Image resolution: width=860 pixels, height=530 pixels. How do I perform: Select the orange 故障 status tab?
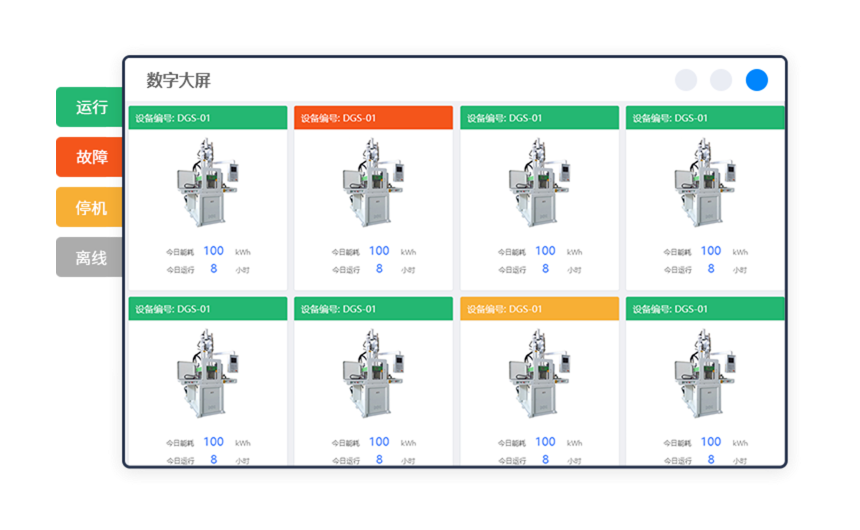(x=90, y=157)
